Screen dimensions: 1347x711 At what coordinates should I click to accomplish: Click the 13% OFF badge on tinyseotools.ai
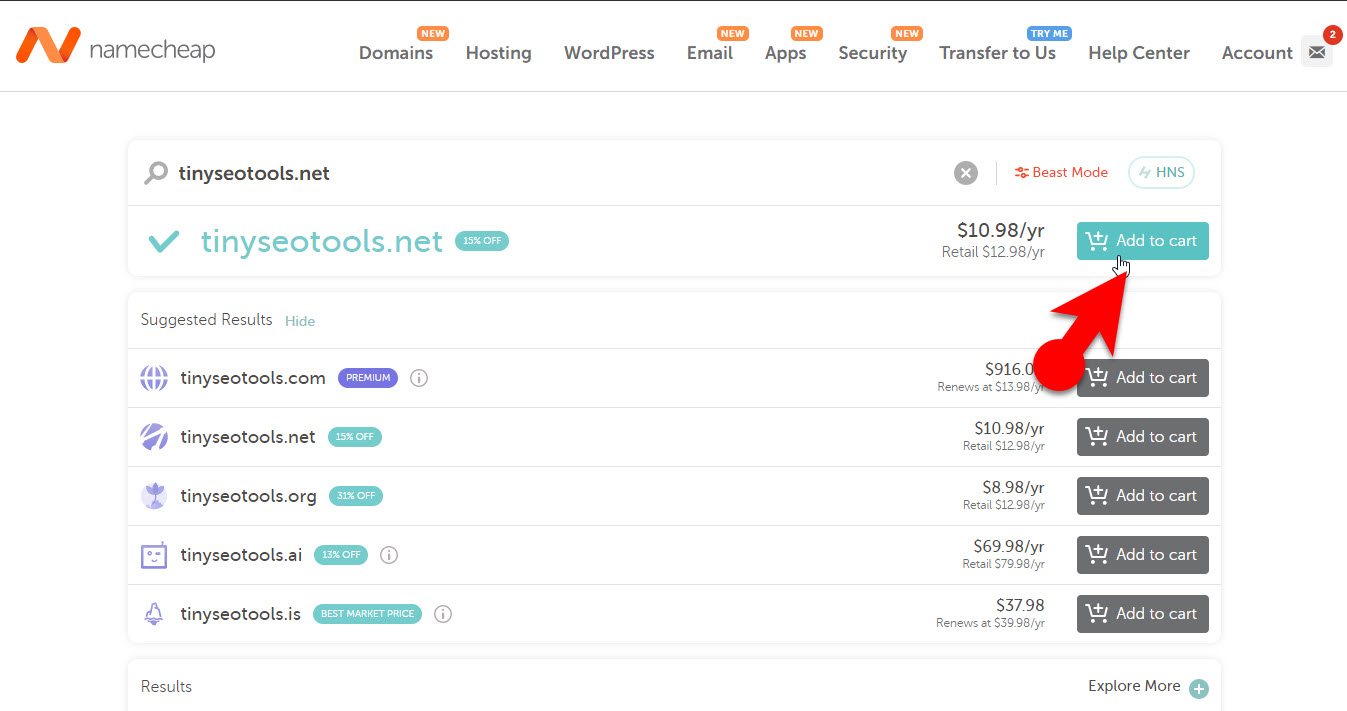pos(341,554)
